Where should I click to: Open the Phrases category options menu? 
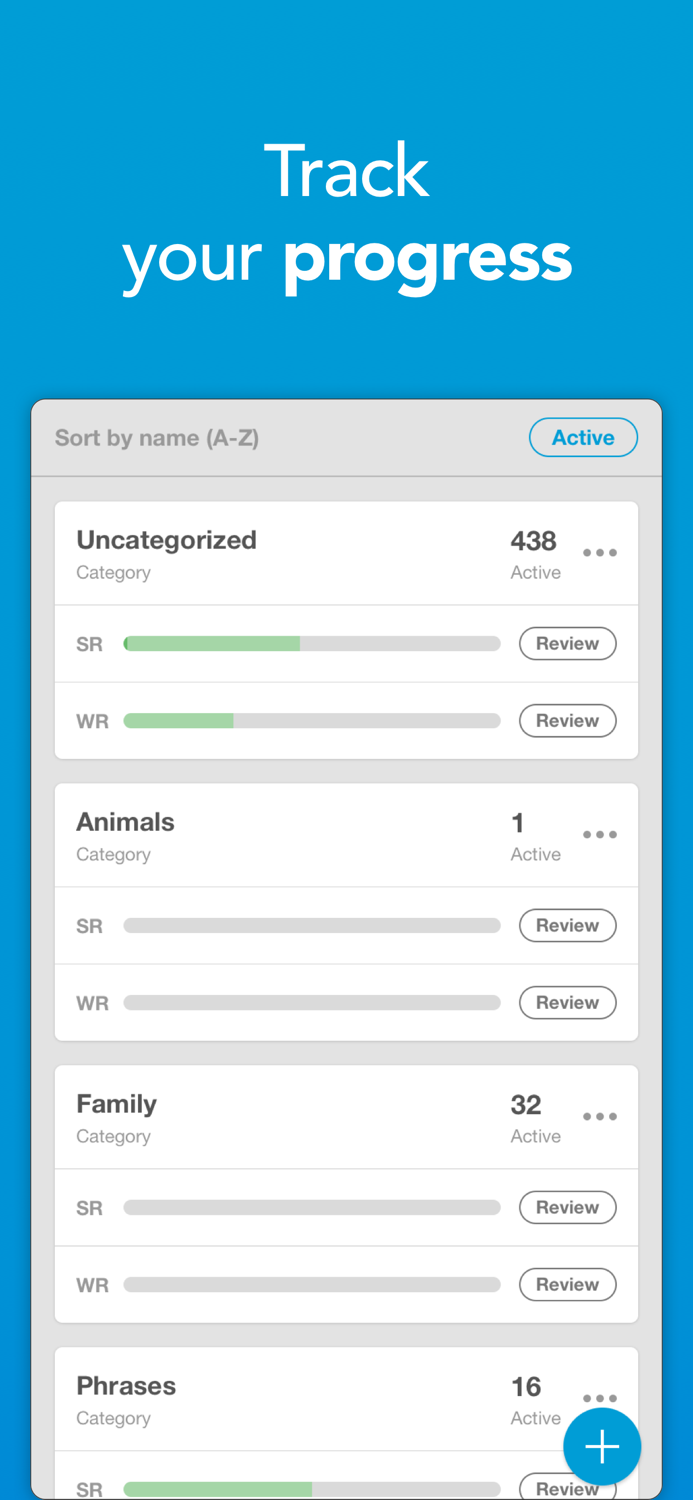point(600,1398)
